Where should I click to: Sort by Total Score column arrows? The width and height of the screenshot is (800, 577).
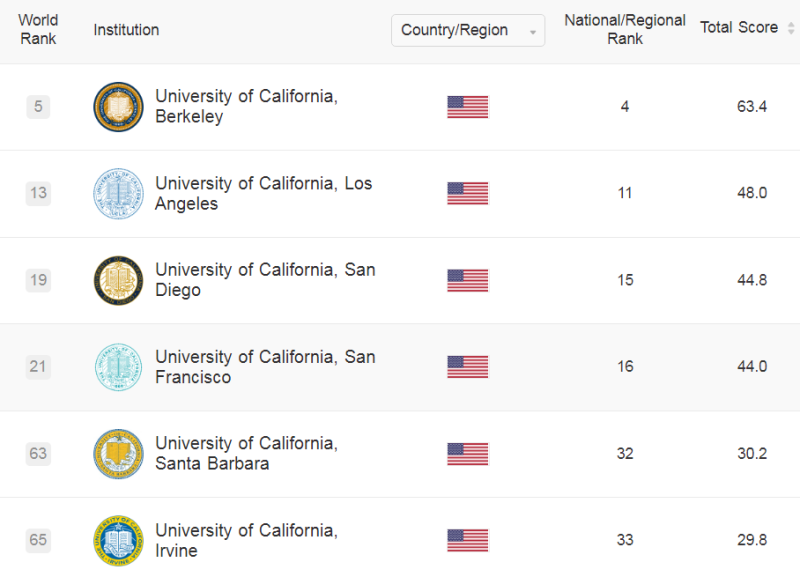[x=791, y=28]
